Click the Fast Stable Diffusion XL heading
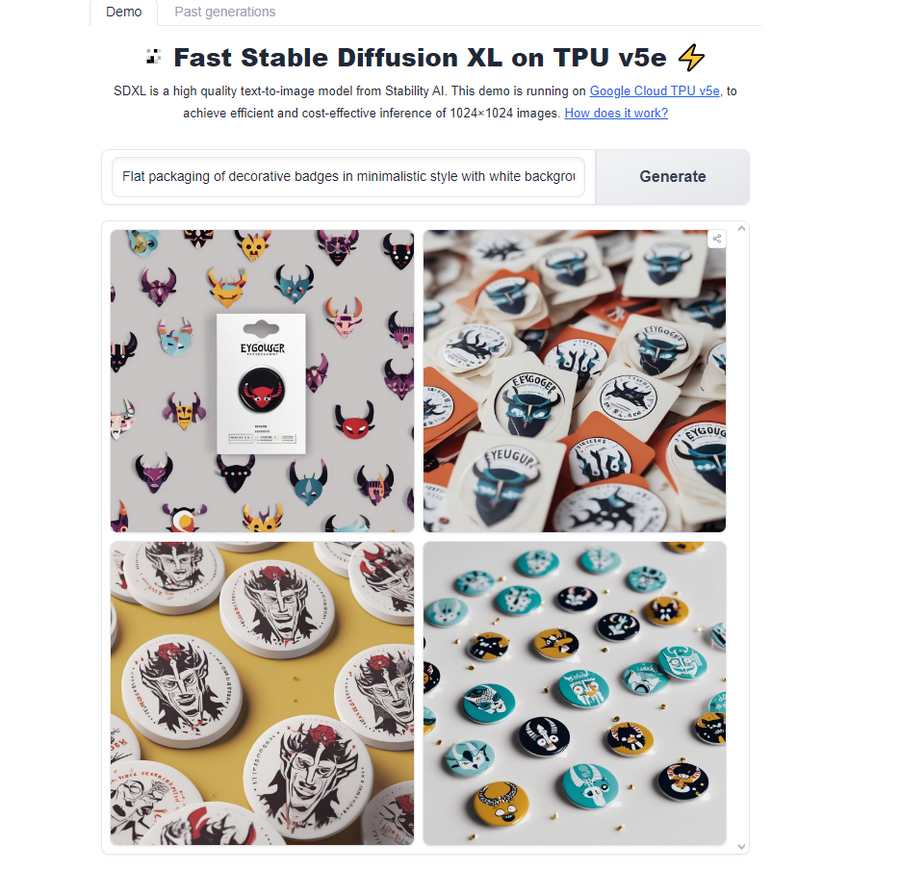Image resolution: width=900 pixels, height=871 pixels. pos(420,57)
